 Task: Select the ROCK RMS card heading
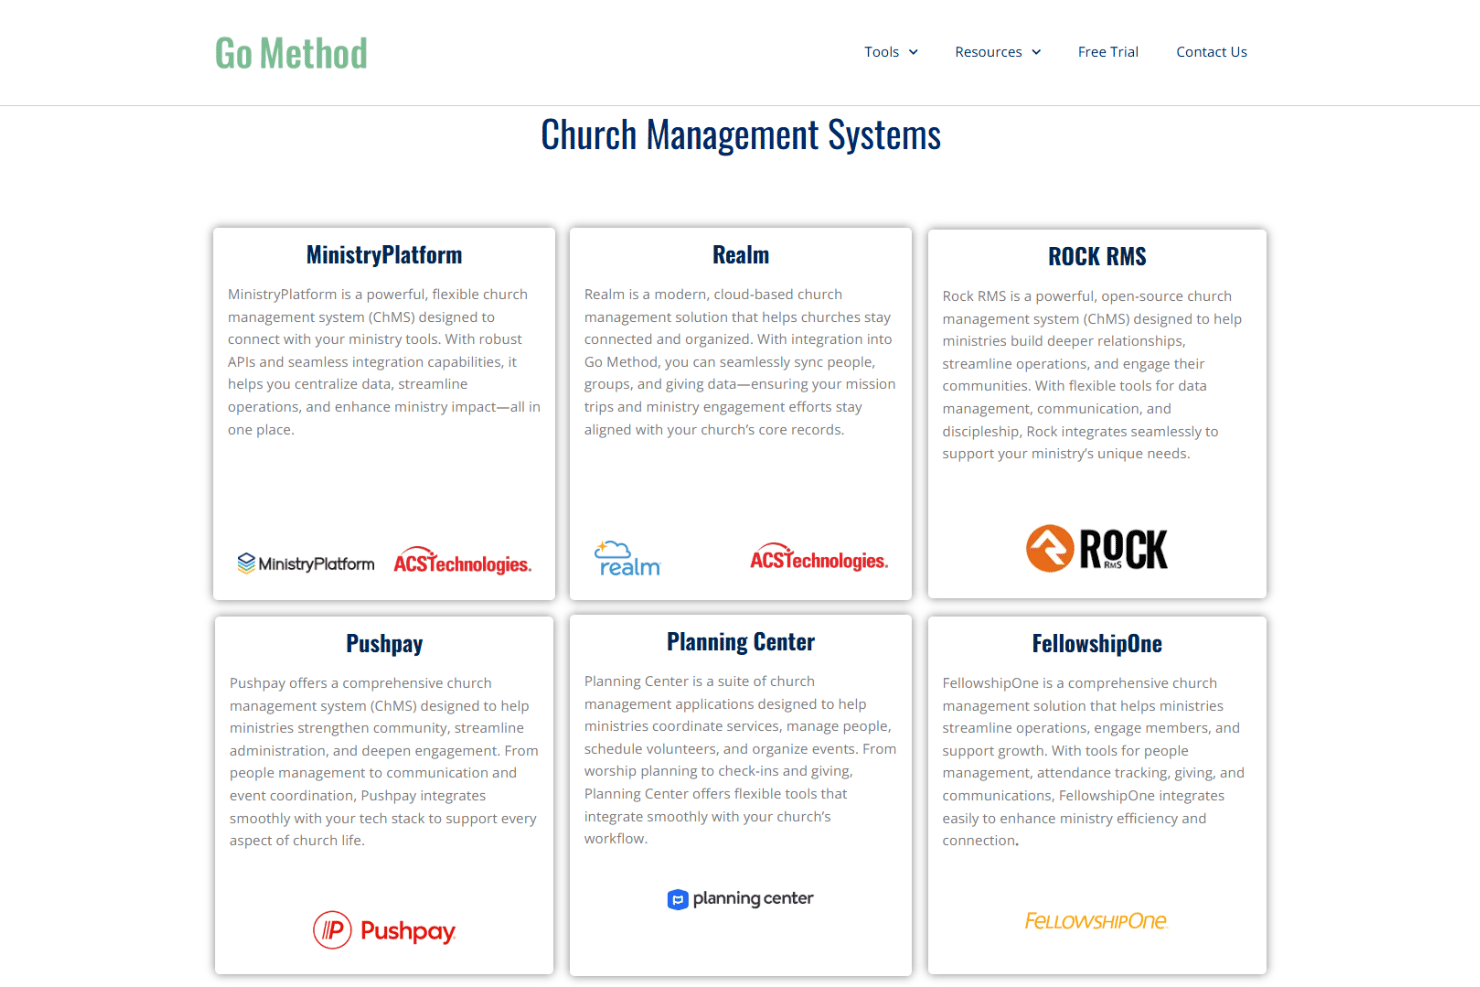(1097, 257)
